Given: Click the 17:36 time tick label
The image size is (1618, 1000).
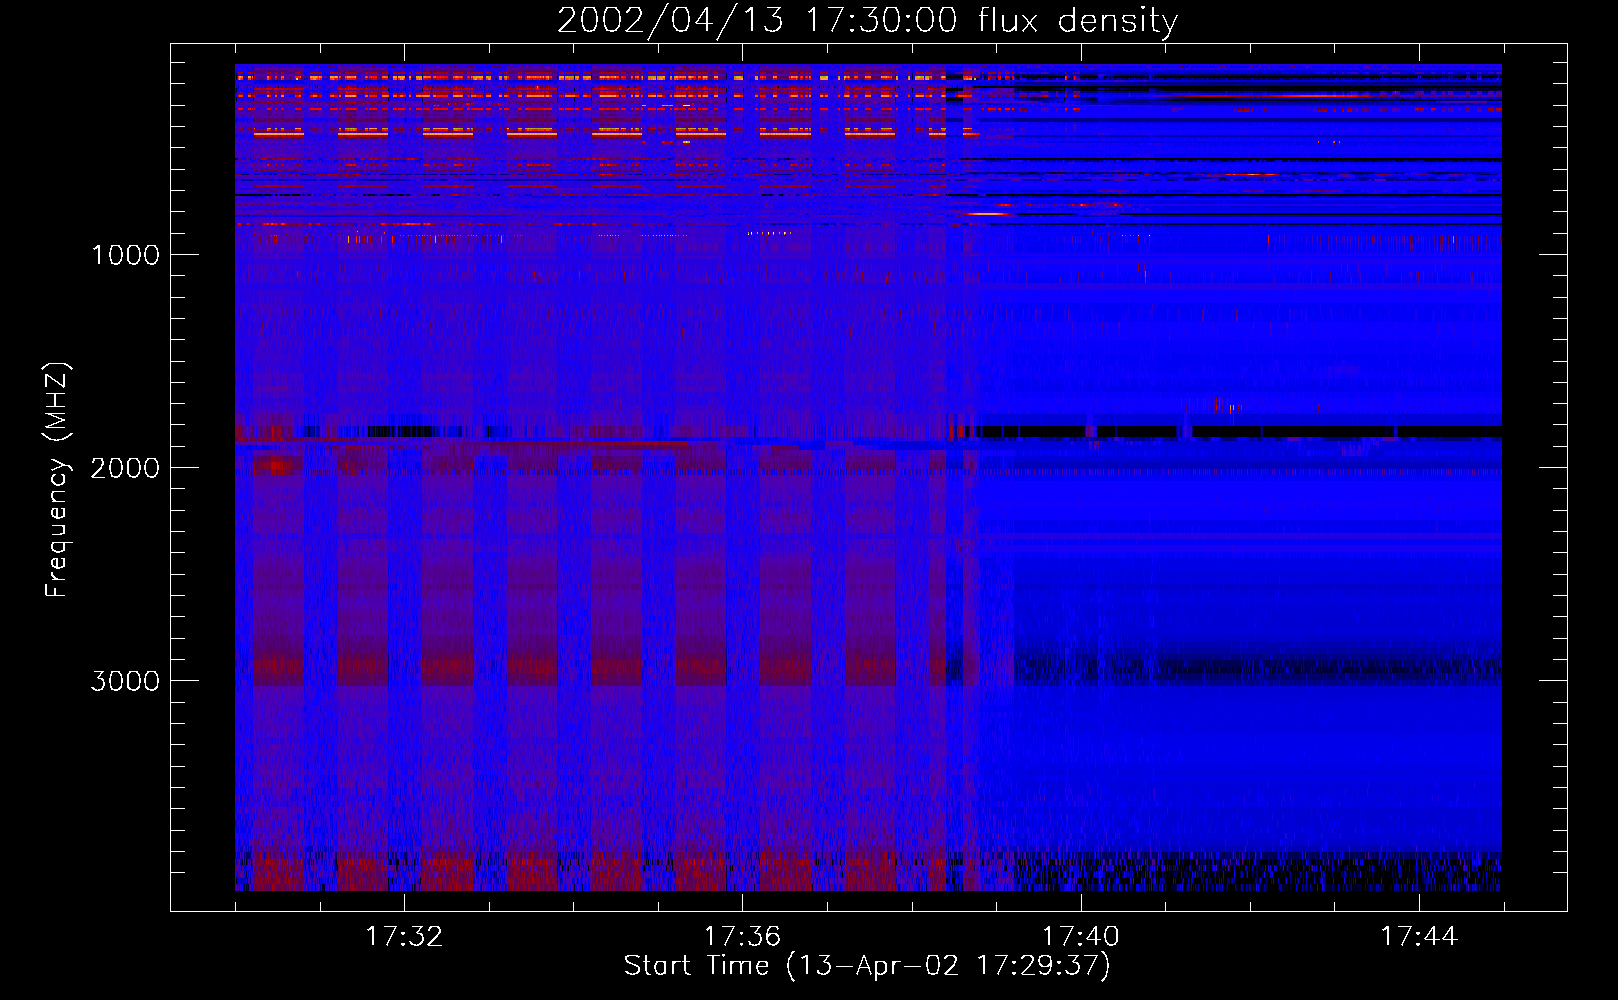Looking at the screenshot, I should 742,937.
